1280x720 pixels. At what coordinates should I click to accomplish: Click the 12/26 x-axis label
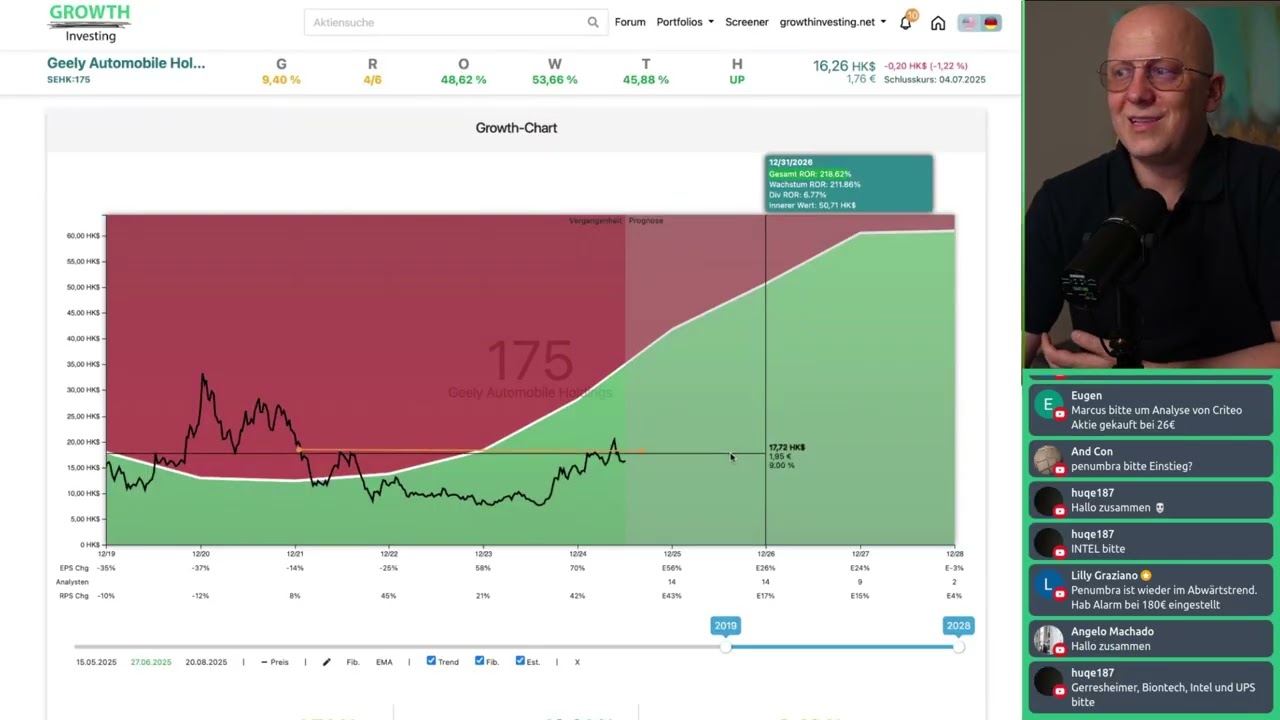[x=766, y=553]
